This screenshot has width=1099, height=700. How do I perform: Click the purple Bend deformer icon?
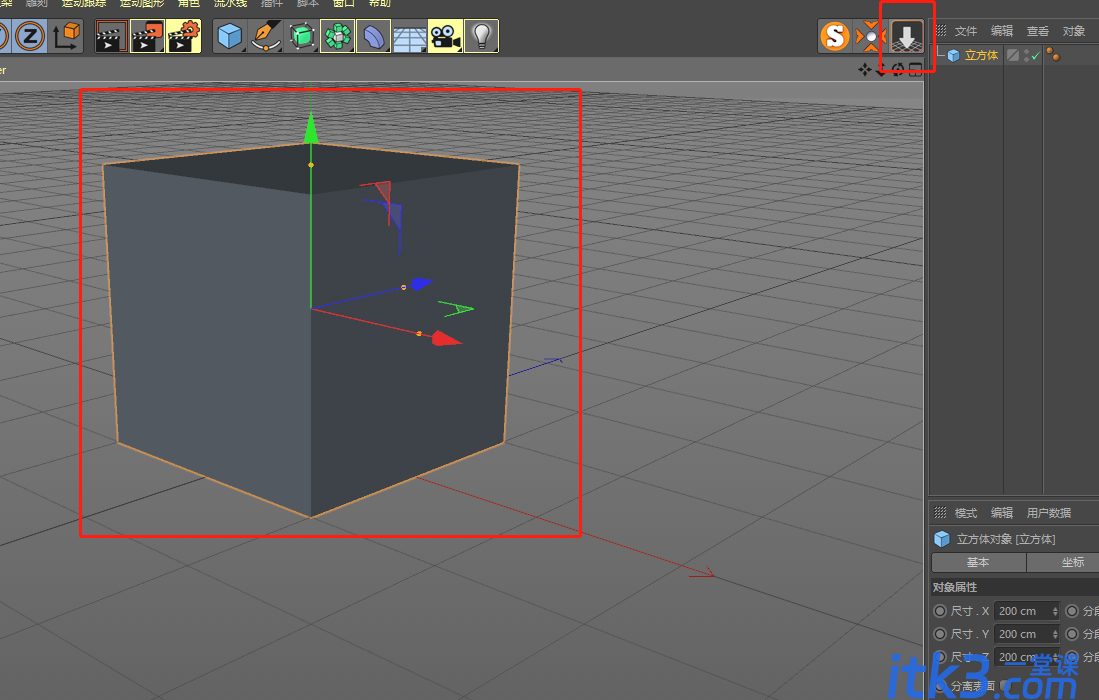point(374,36)
